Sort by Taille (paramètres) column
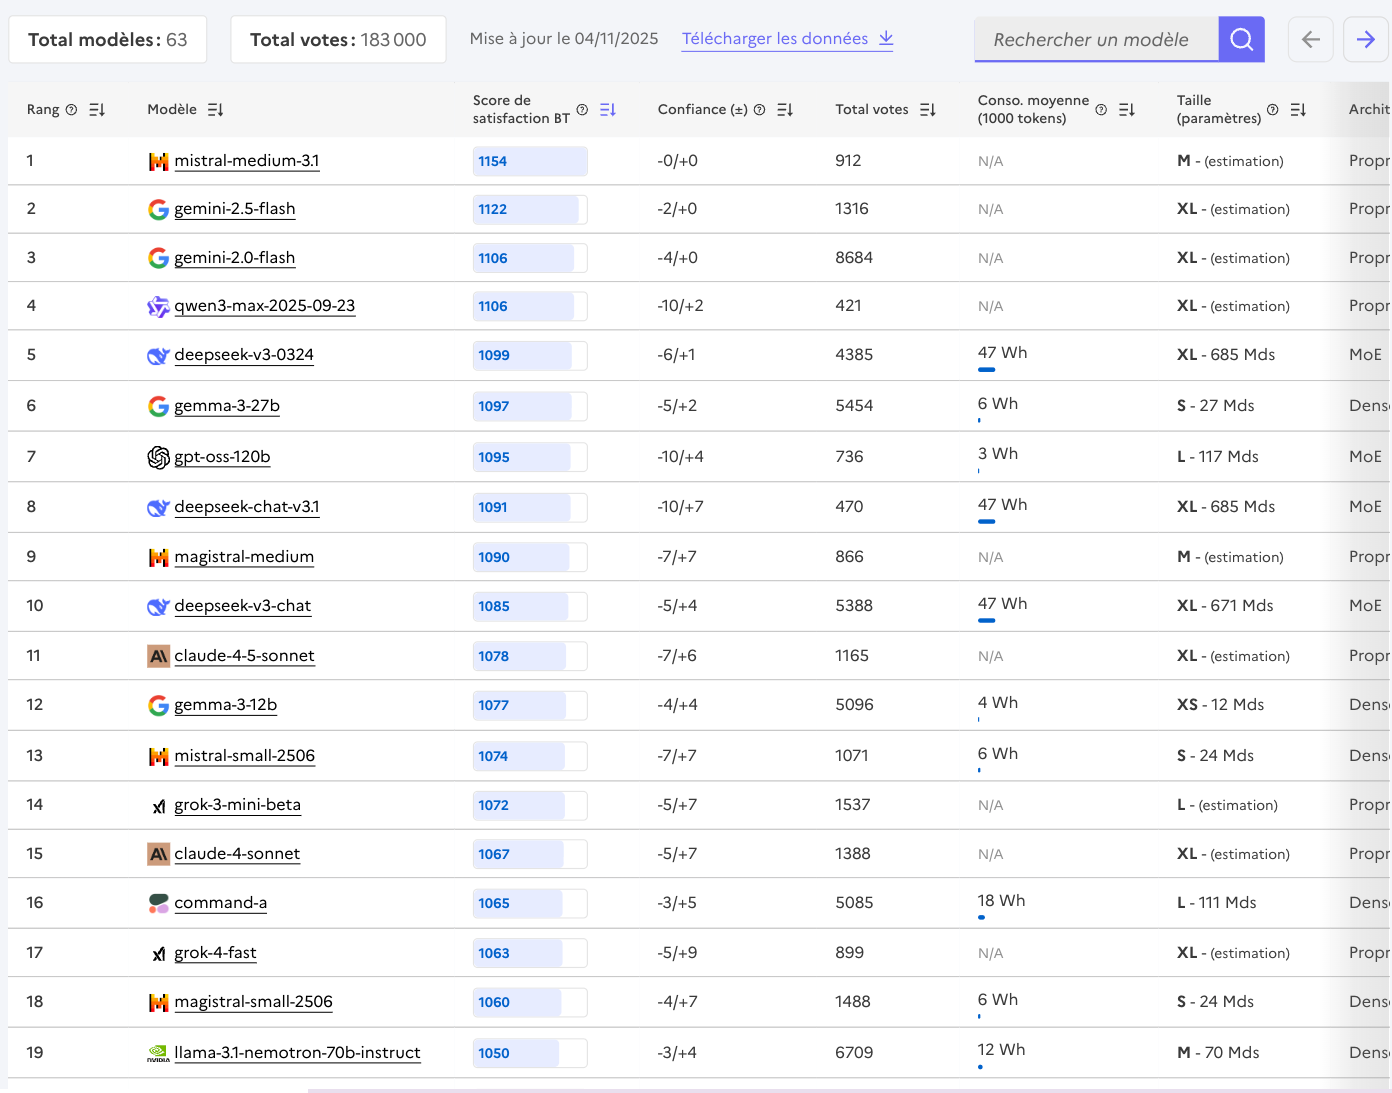This screenshot has width=1392, height=1093. [1298, 110]
